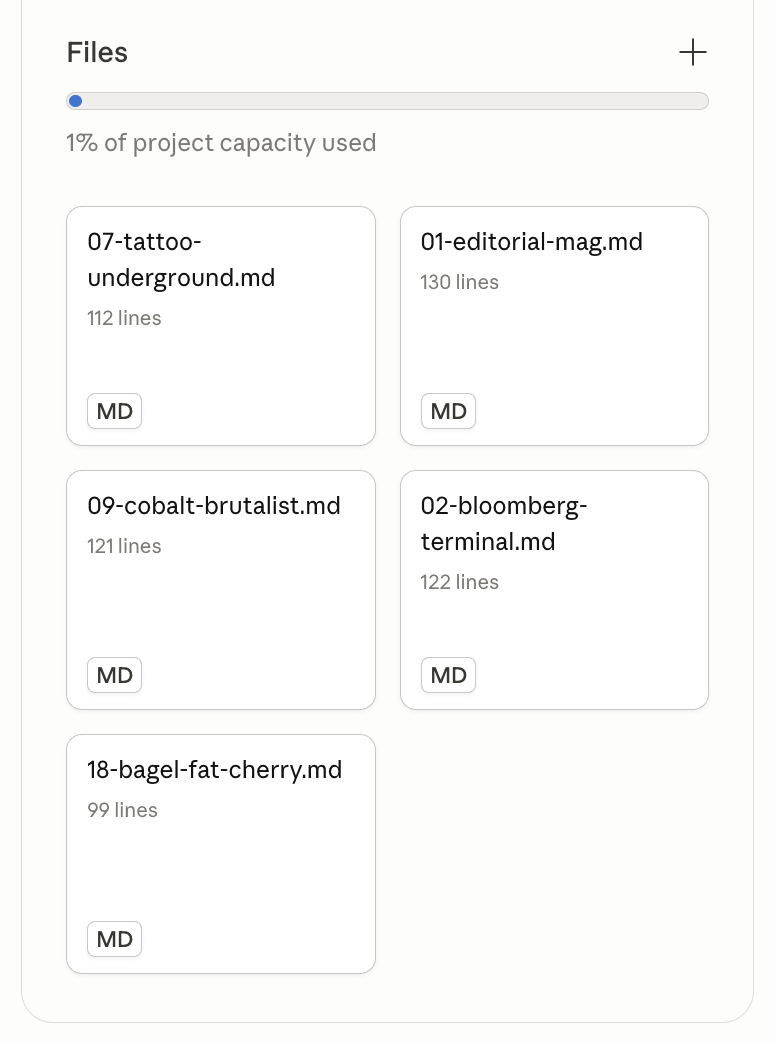Click the MD badge on 18-bagel-fat-cherry

click(x=114, y=939)
